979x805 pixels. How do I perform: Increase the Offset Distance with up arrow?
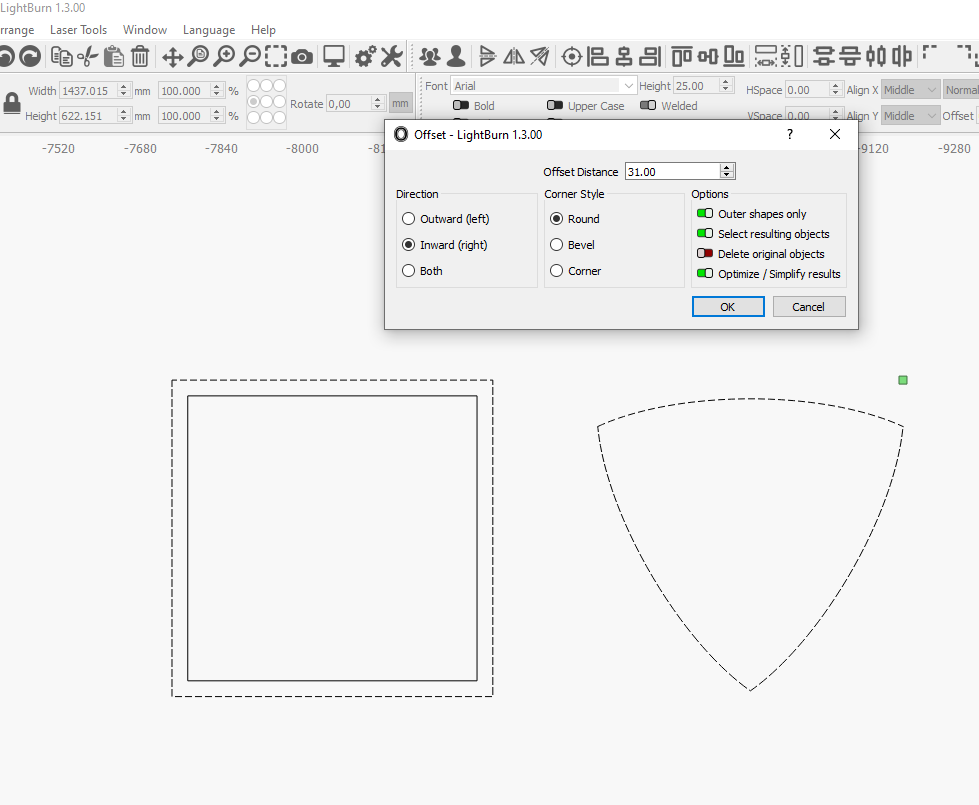point(726,167)
